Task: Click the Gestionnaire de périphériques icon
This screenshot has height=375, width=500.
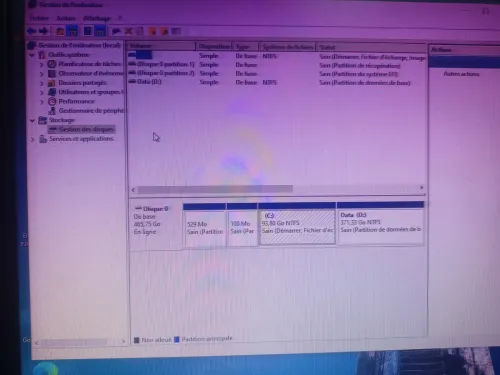Action: pos(52,111)
